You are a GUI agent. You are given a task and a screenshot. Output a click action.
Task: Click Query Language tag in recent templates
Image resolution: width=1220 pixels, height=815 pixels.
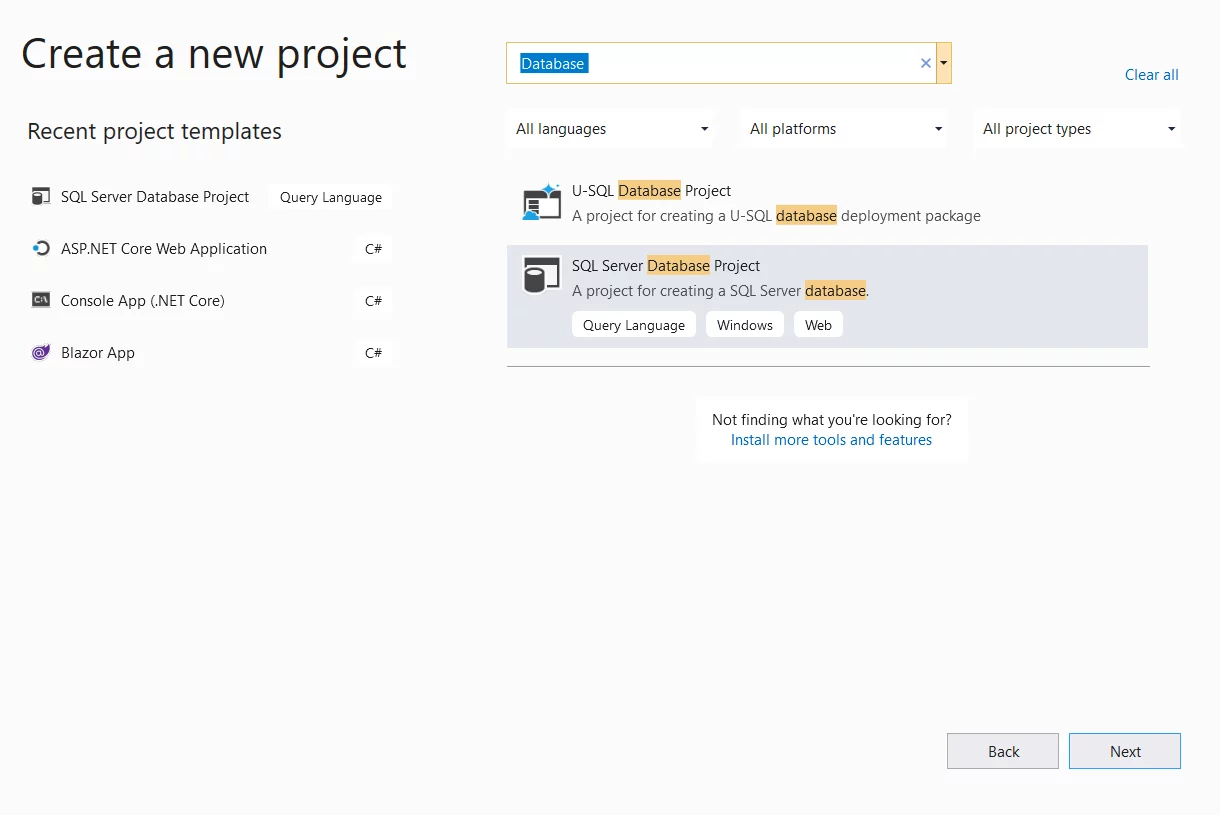331,197
